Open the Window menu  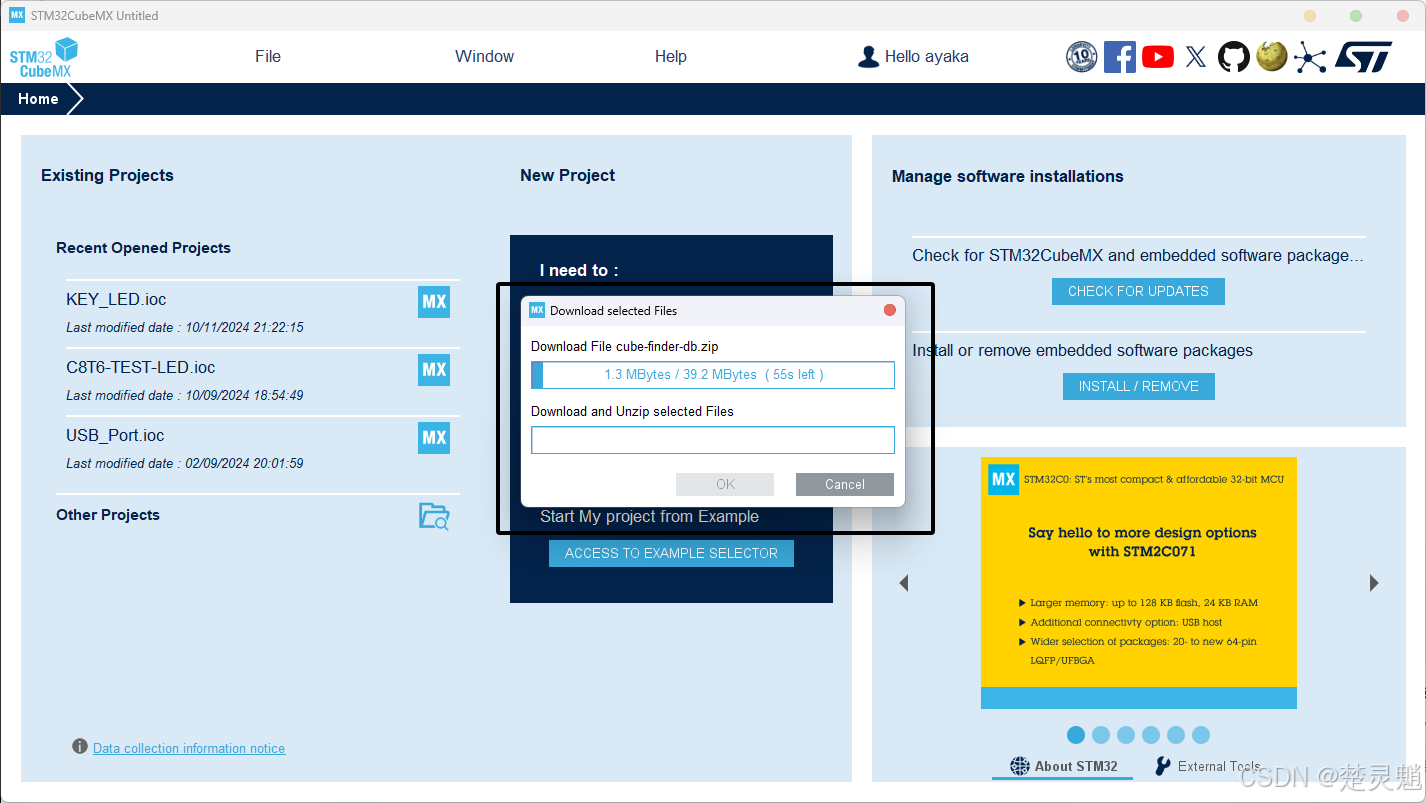click(x=484, y=57)
